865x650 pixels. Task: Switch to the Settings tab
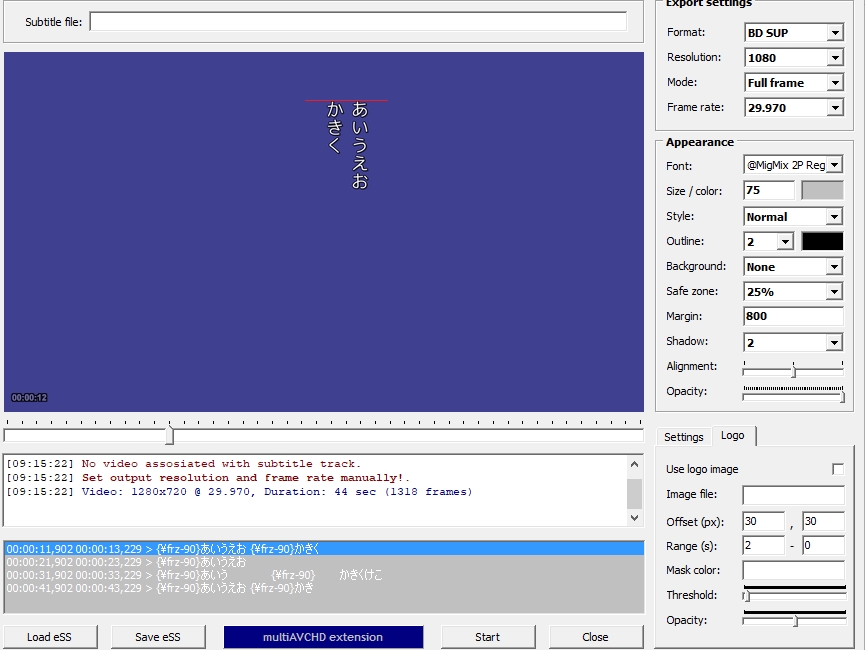[x=684, y=437]
